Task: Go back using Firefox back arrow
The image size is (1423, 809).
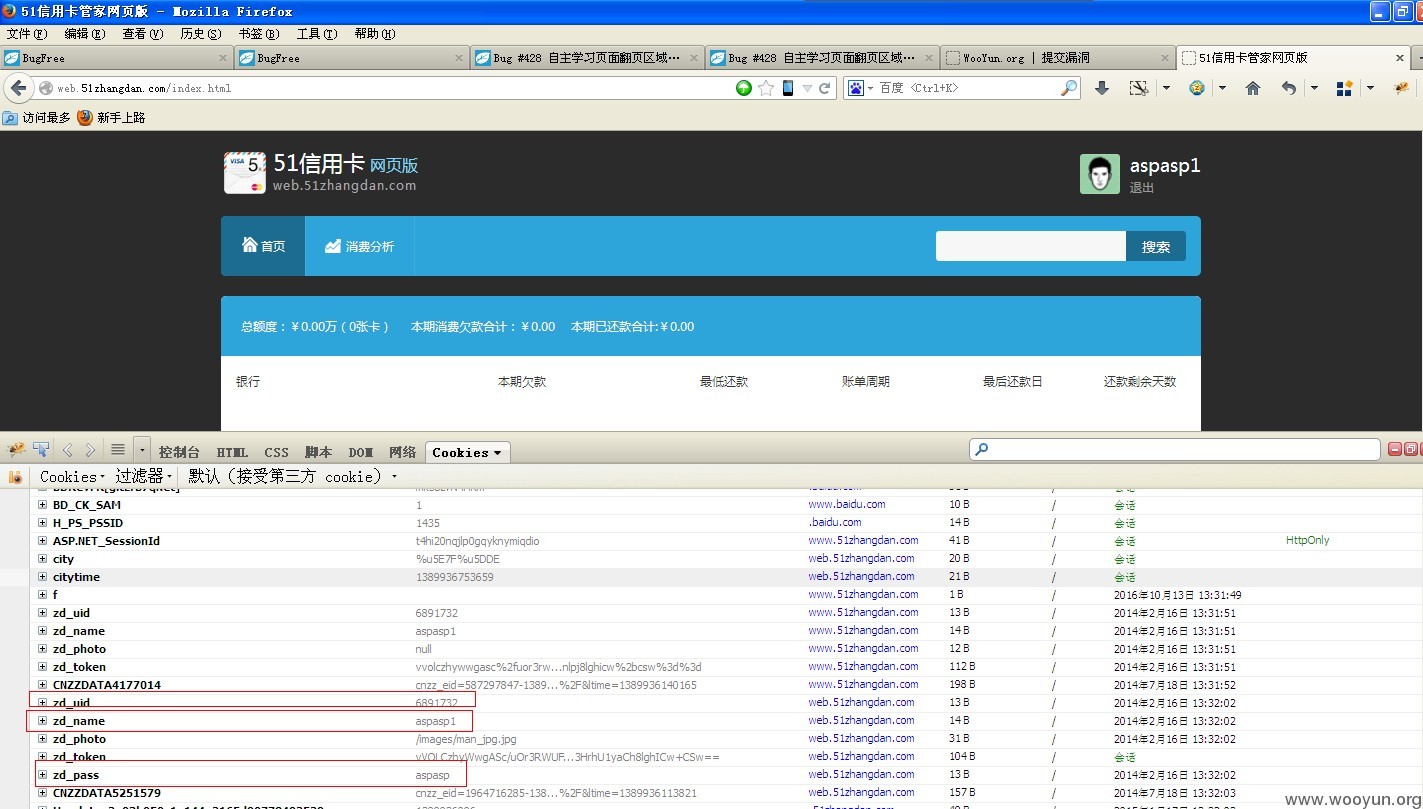Action: point(18,88)
